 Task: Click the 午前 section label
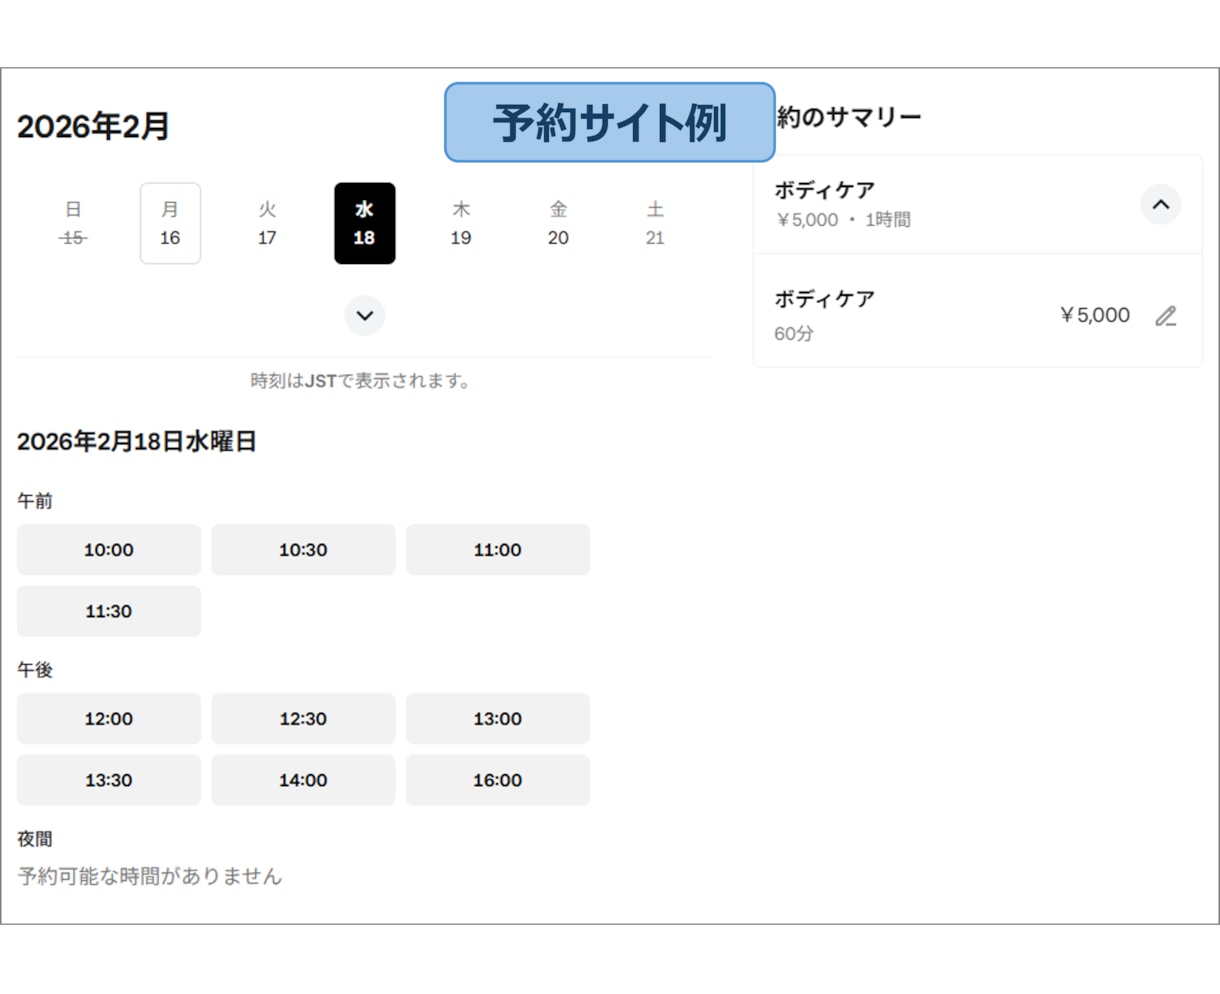point(35,501)
